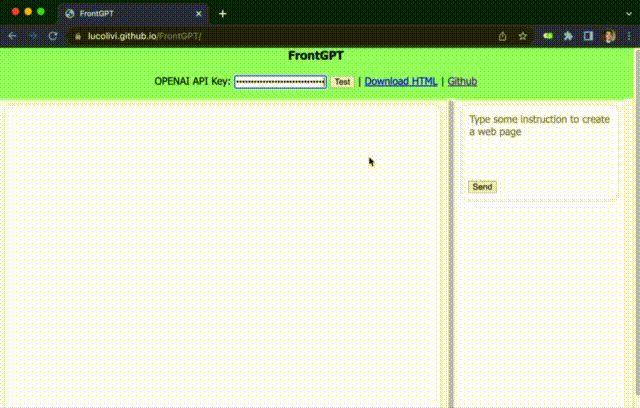
Task: Open the profile avatar menu
Action: pyautogui.click(x=609, y=36)
